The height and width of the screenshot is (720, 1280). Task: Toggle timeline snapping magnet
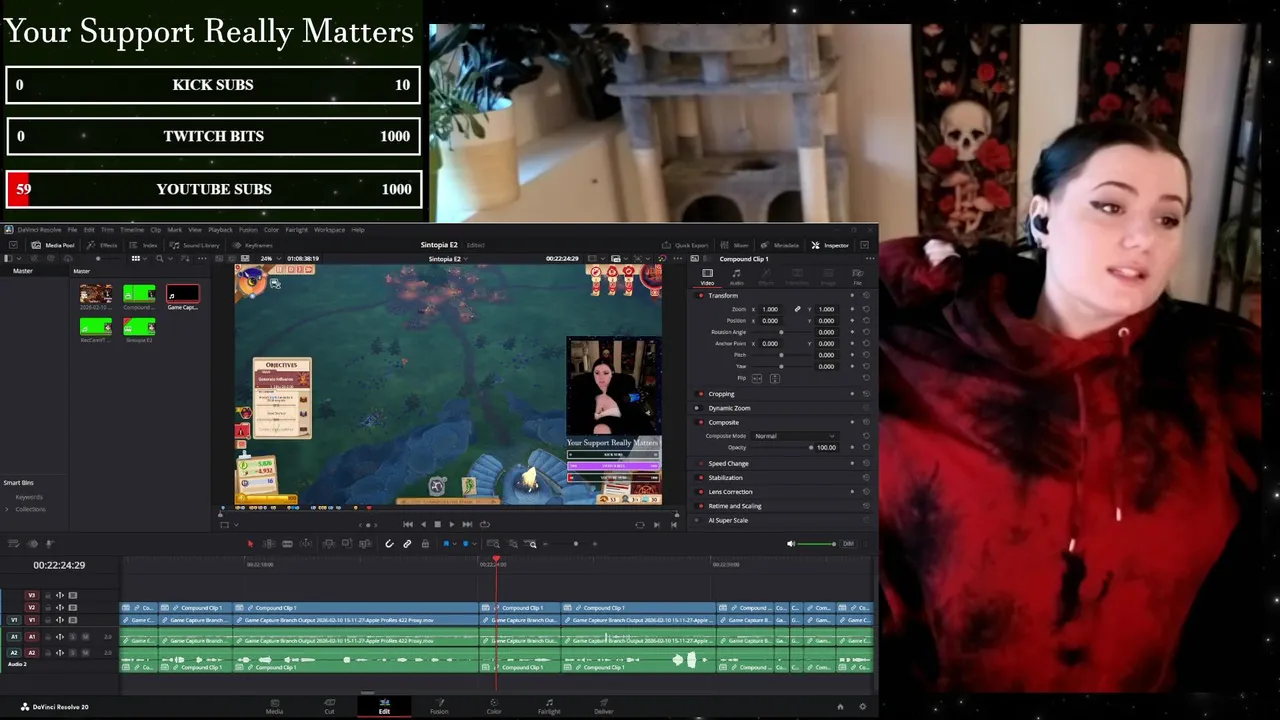coord(389,544)
